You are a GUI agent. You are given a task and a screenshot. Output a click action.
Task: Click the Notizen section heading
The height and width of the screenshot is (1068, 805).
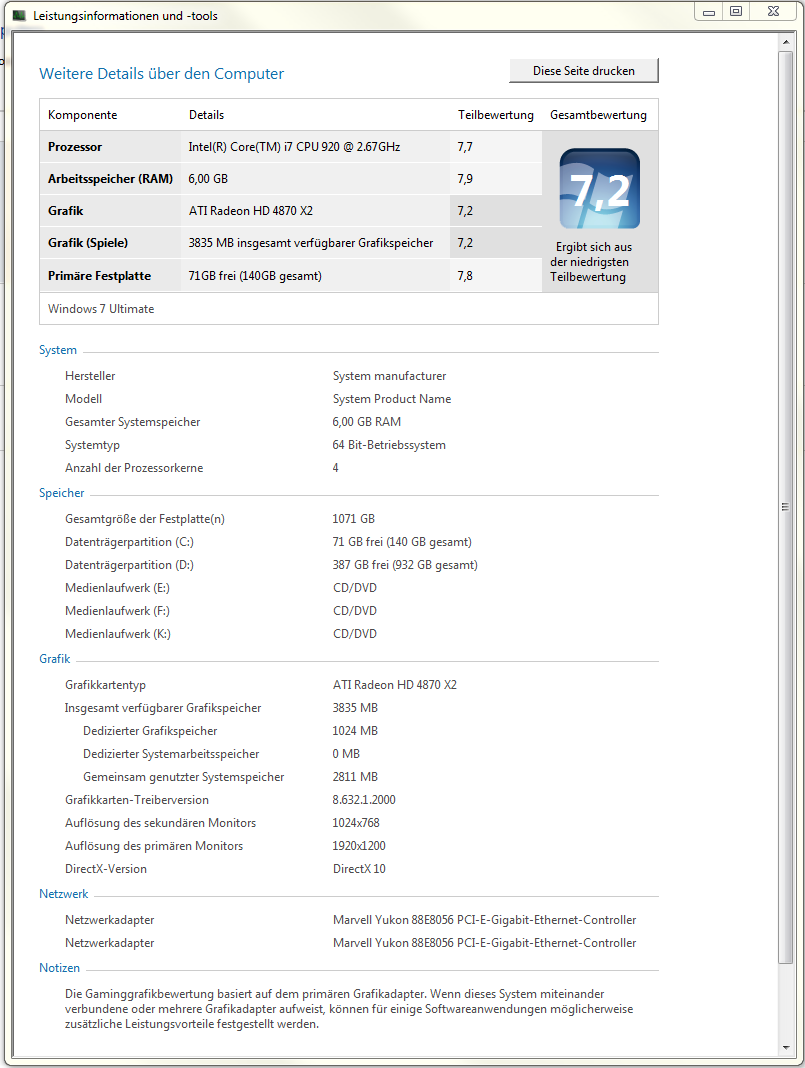59,968
